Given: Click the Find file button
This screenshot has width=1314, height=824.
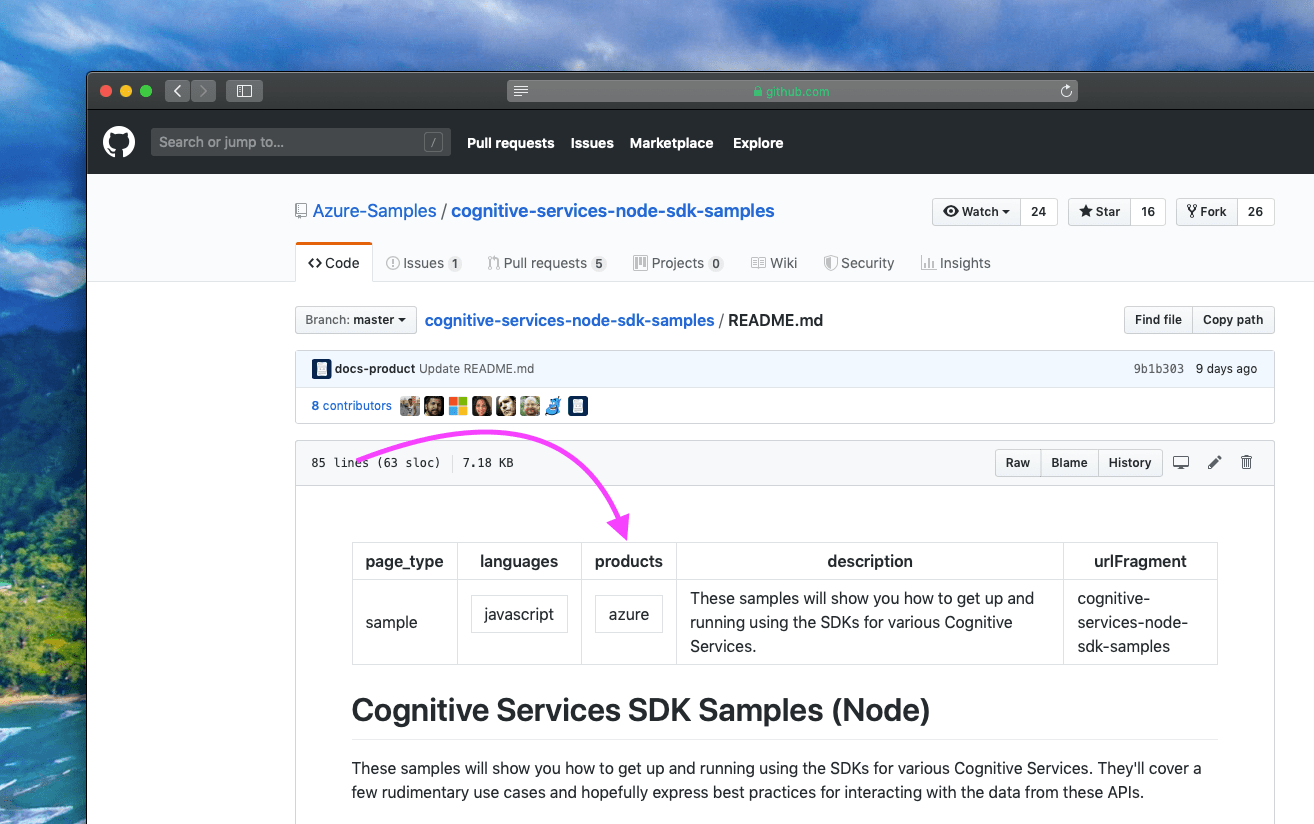Looking at the screenshot, I should pyautogui.click(x=1158, y=320).
